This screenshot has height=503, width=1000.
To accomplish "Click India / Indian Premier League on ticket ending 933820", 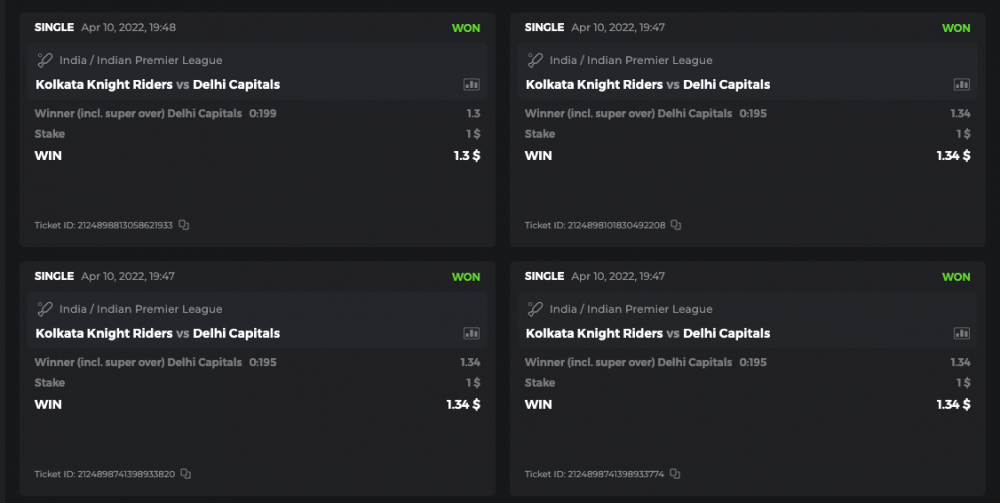I will [x=140, y=309].
